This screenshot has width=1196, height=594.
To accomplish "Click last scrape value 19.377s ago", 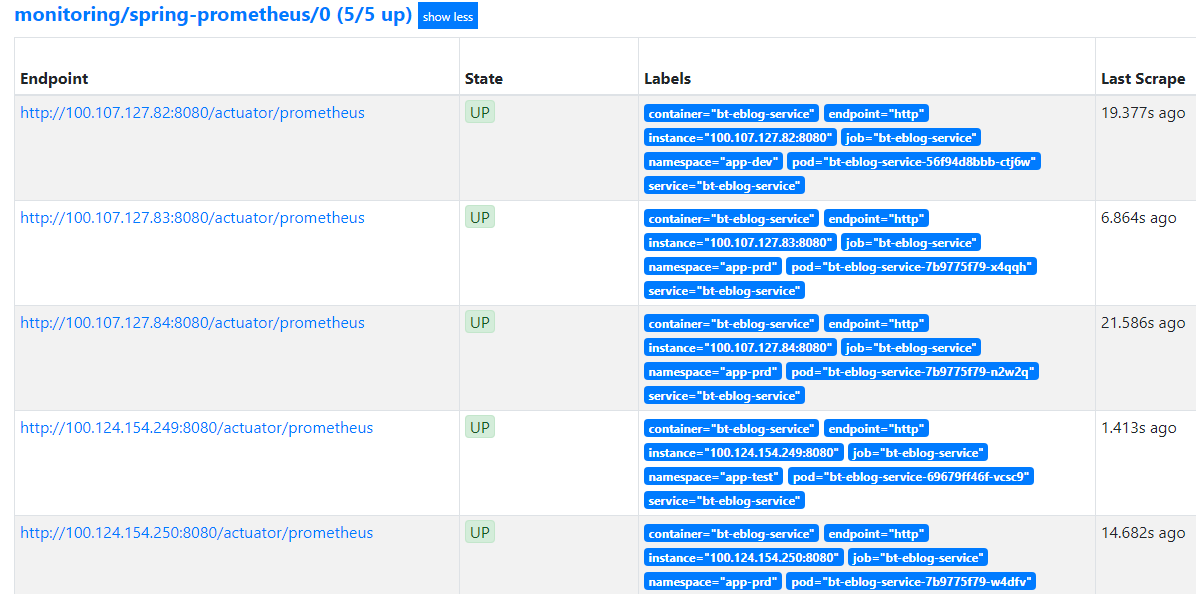I will 1143,114.
